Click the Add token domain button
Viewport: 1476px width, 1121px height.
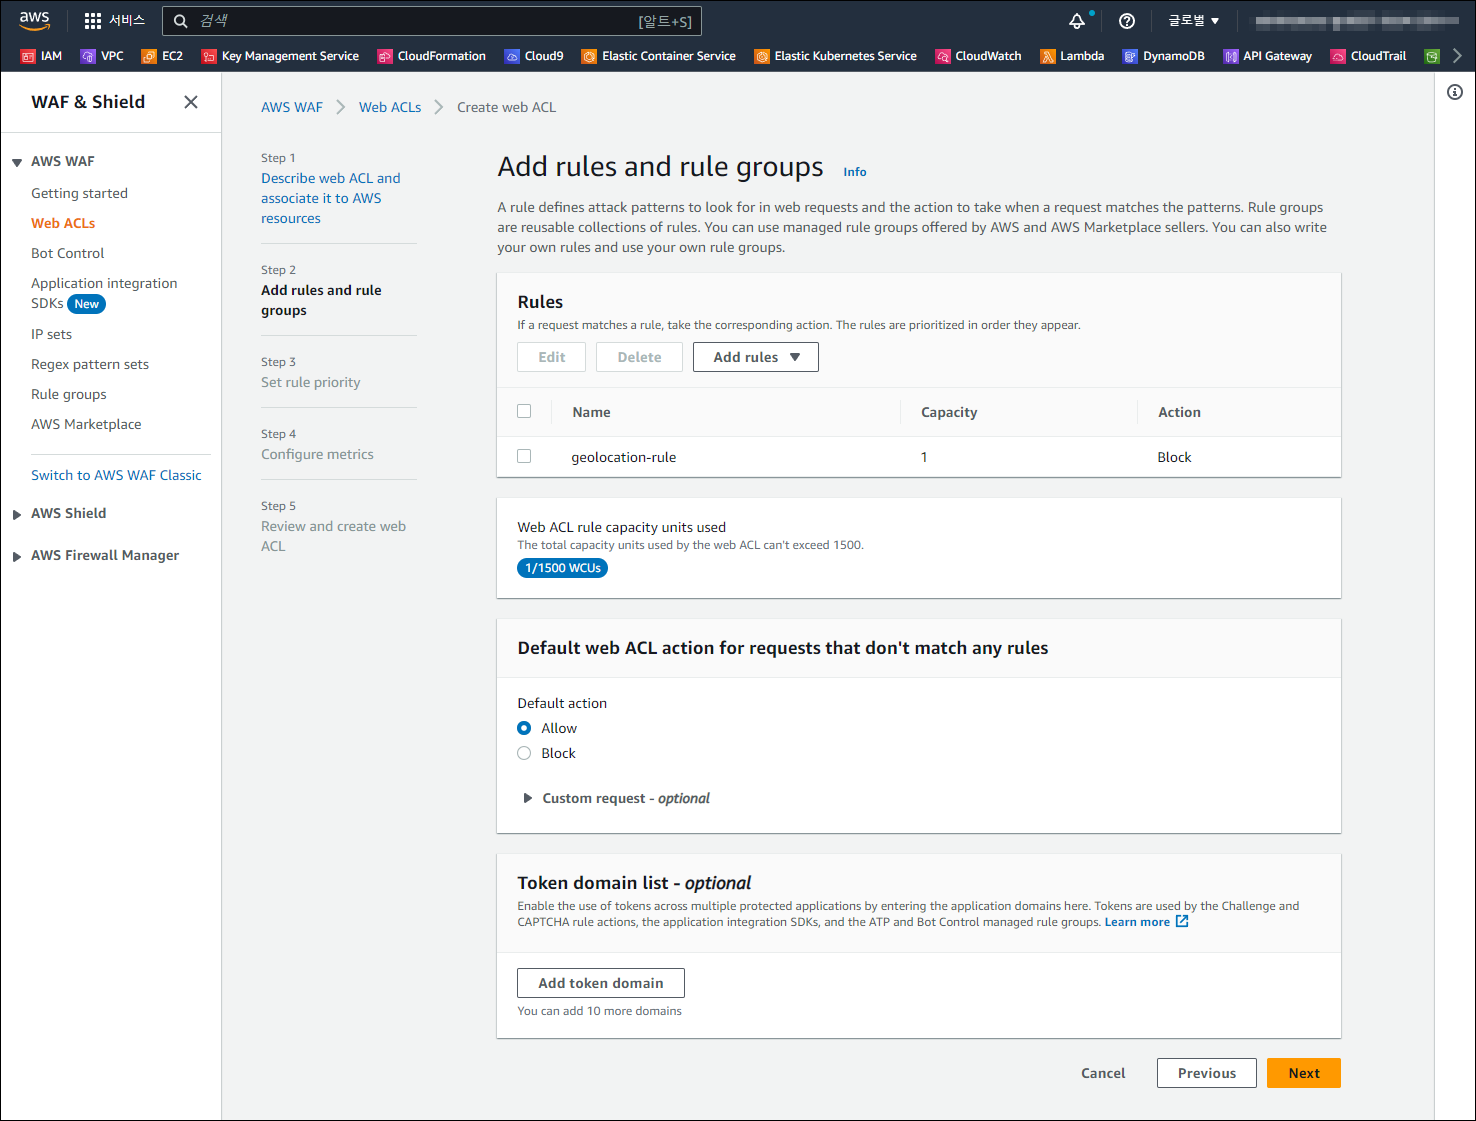point(601,983)
